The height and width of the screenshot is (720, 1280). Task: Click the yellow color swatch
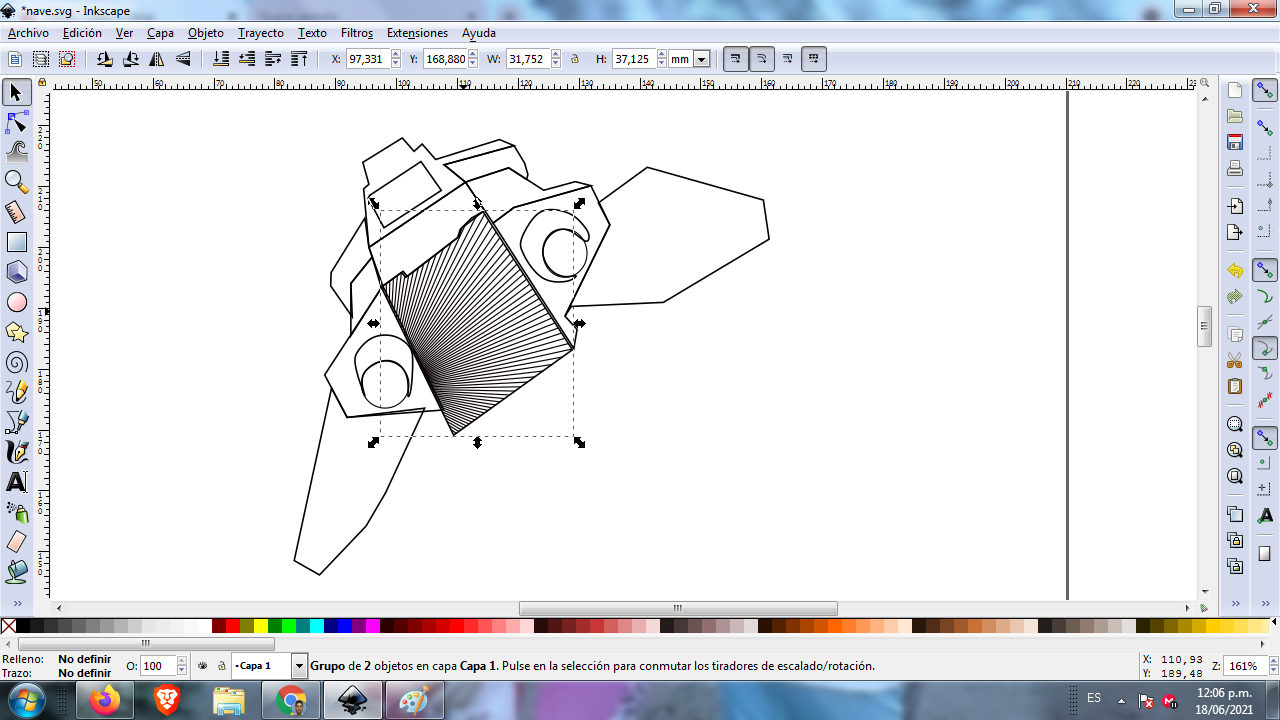(261, 626)
